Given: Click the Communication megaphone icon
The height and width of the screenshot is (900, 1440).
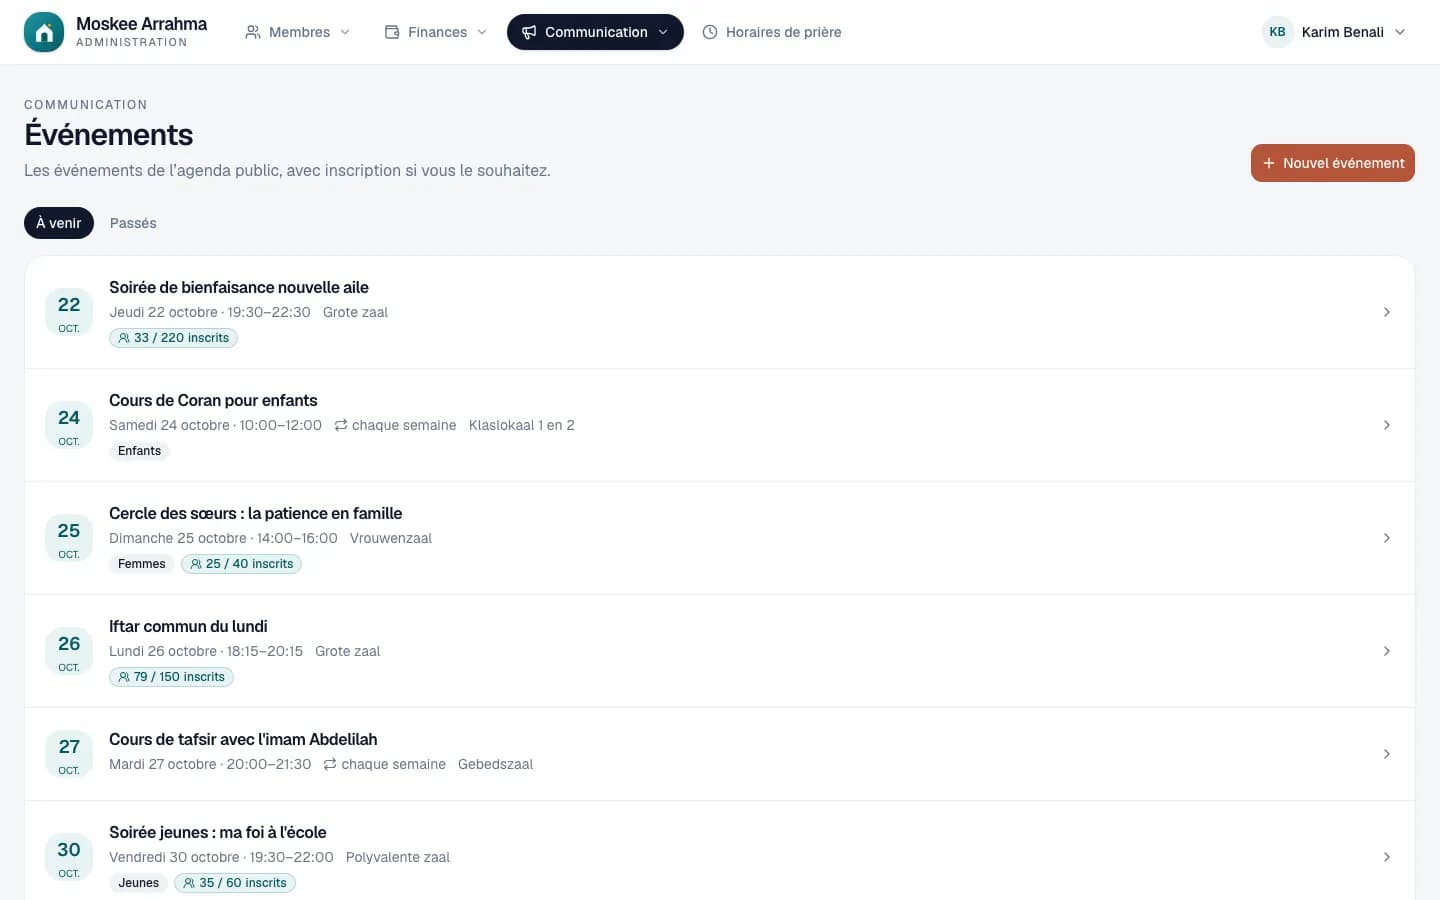Looking at the screenshot, I should click(x=529, y=32).
